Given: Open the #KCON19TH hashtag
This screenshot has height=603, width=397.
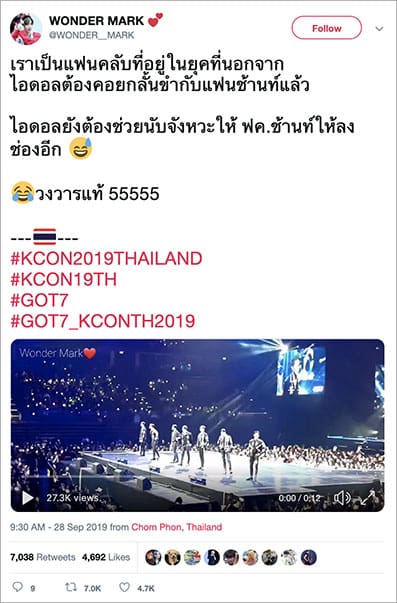Looking at the screenshot, I should 63,280.
